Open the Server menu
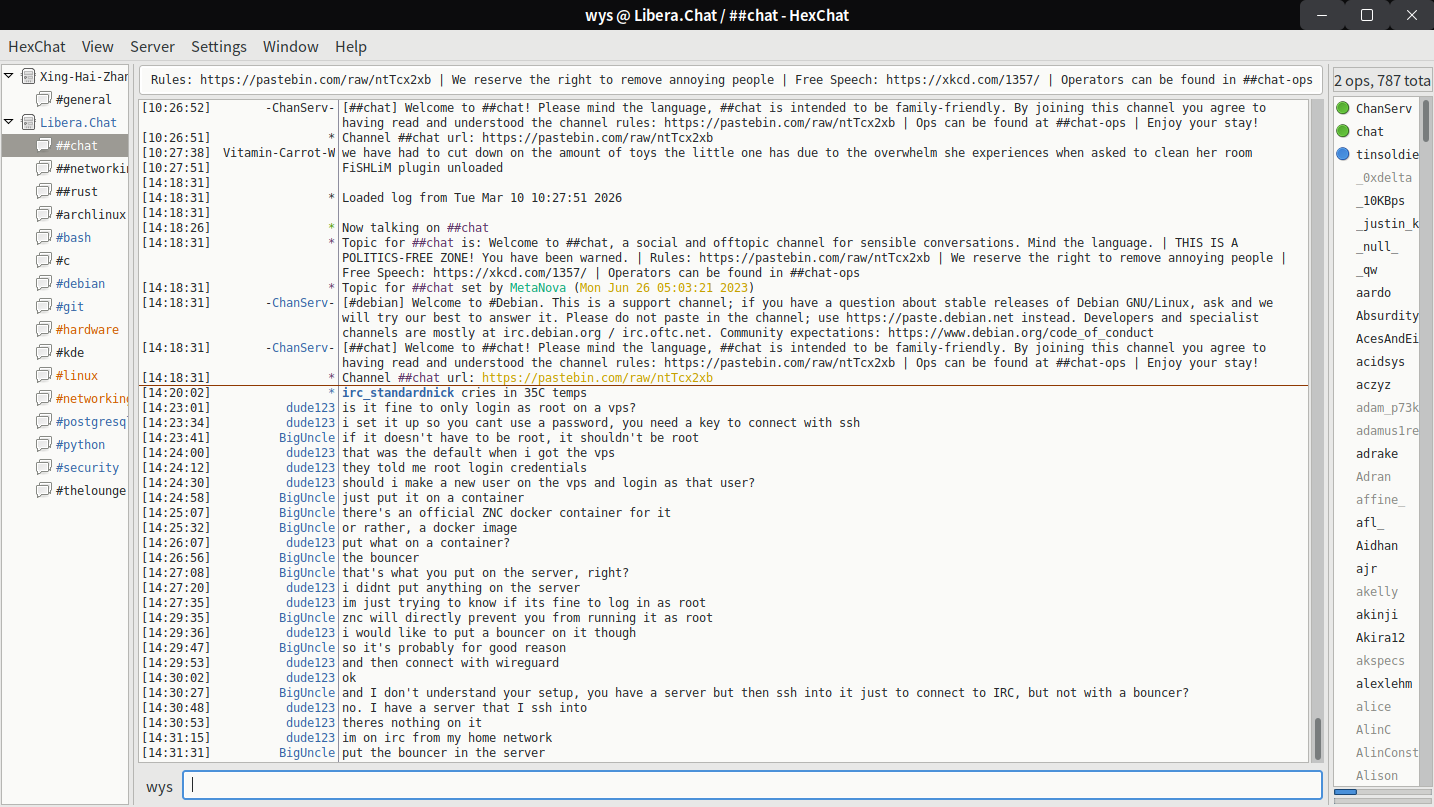The height and width of the screenshot is (807, 1434). pyautogui.click(x=152, y=46)
